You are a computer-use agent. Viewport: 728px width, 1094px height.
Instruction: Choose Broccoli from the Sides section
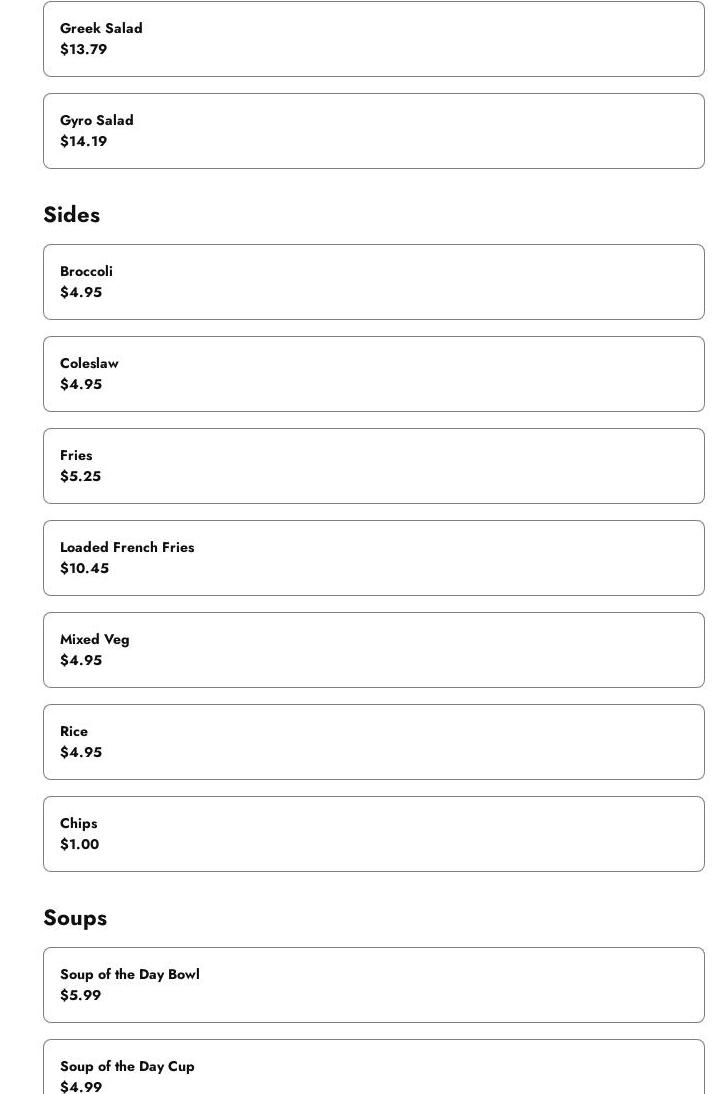(x=373, y=282)
